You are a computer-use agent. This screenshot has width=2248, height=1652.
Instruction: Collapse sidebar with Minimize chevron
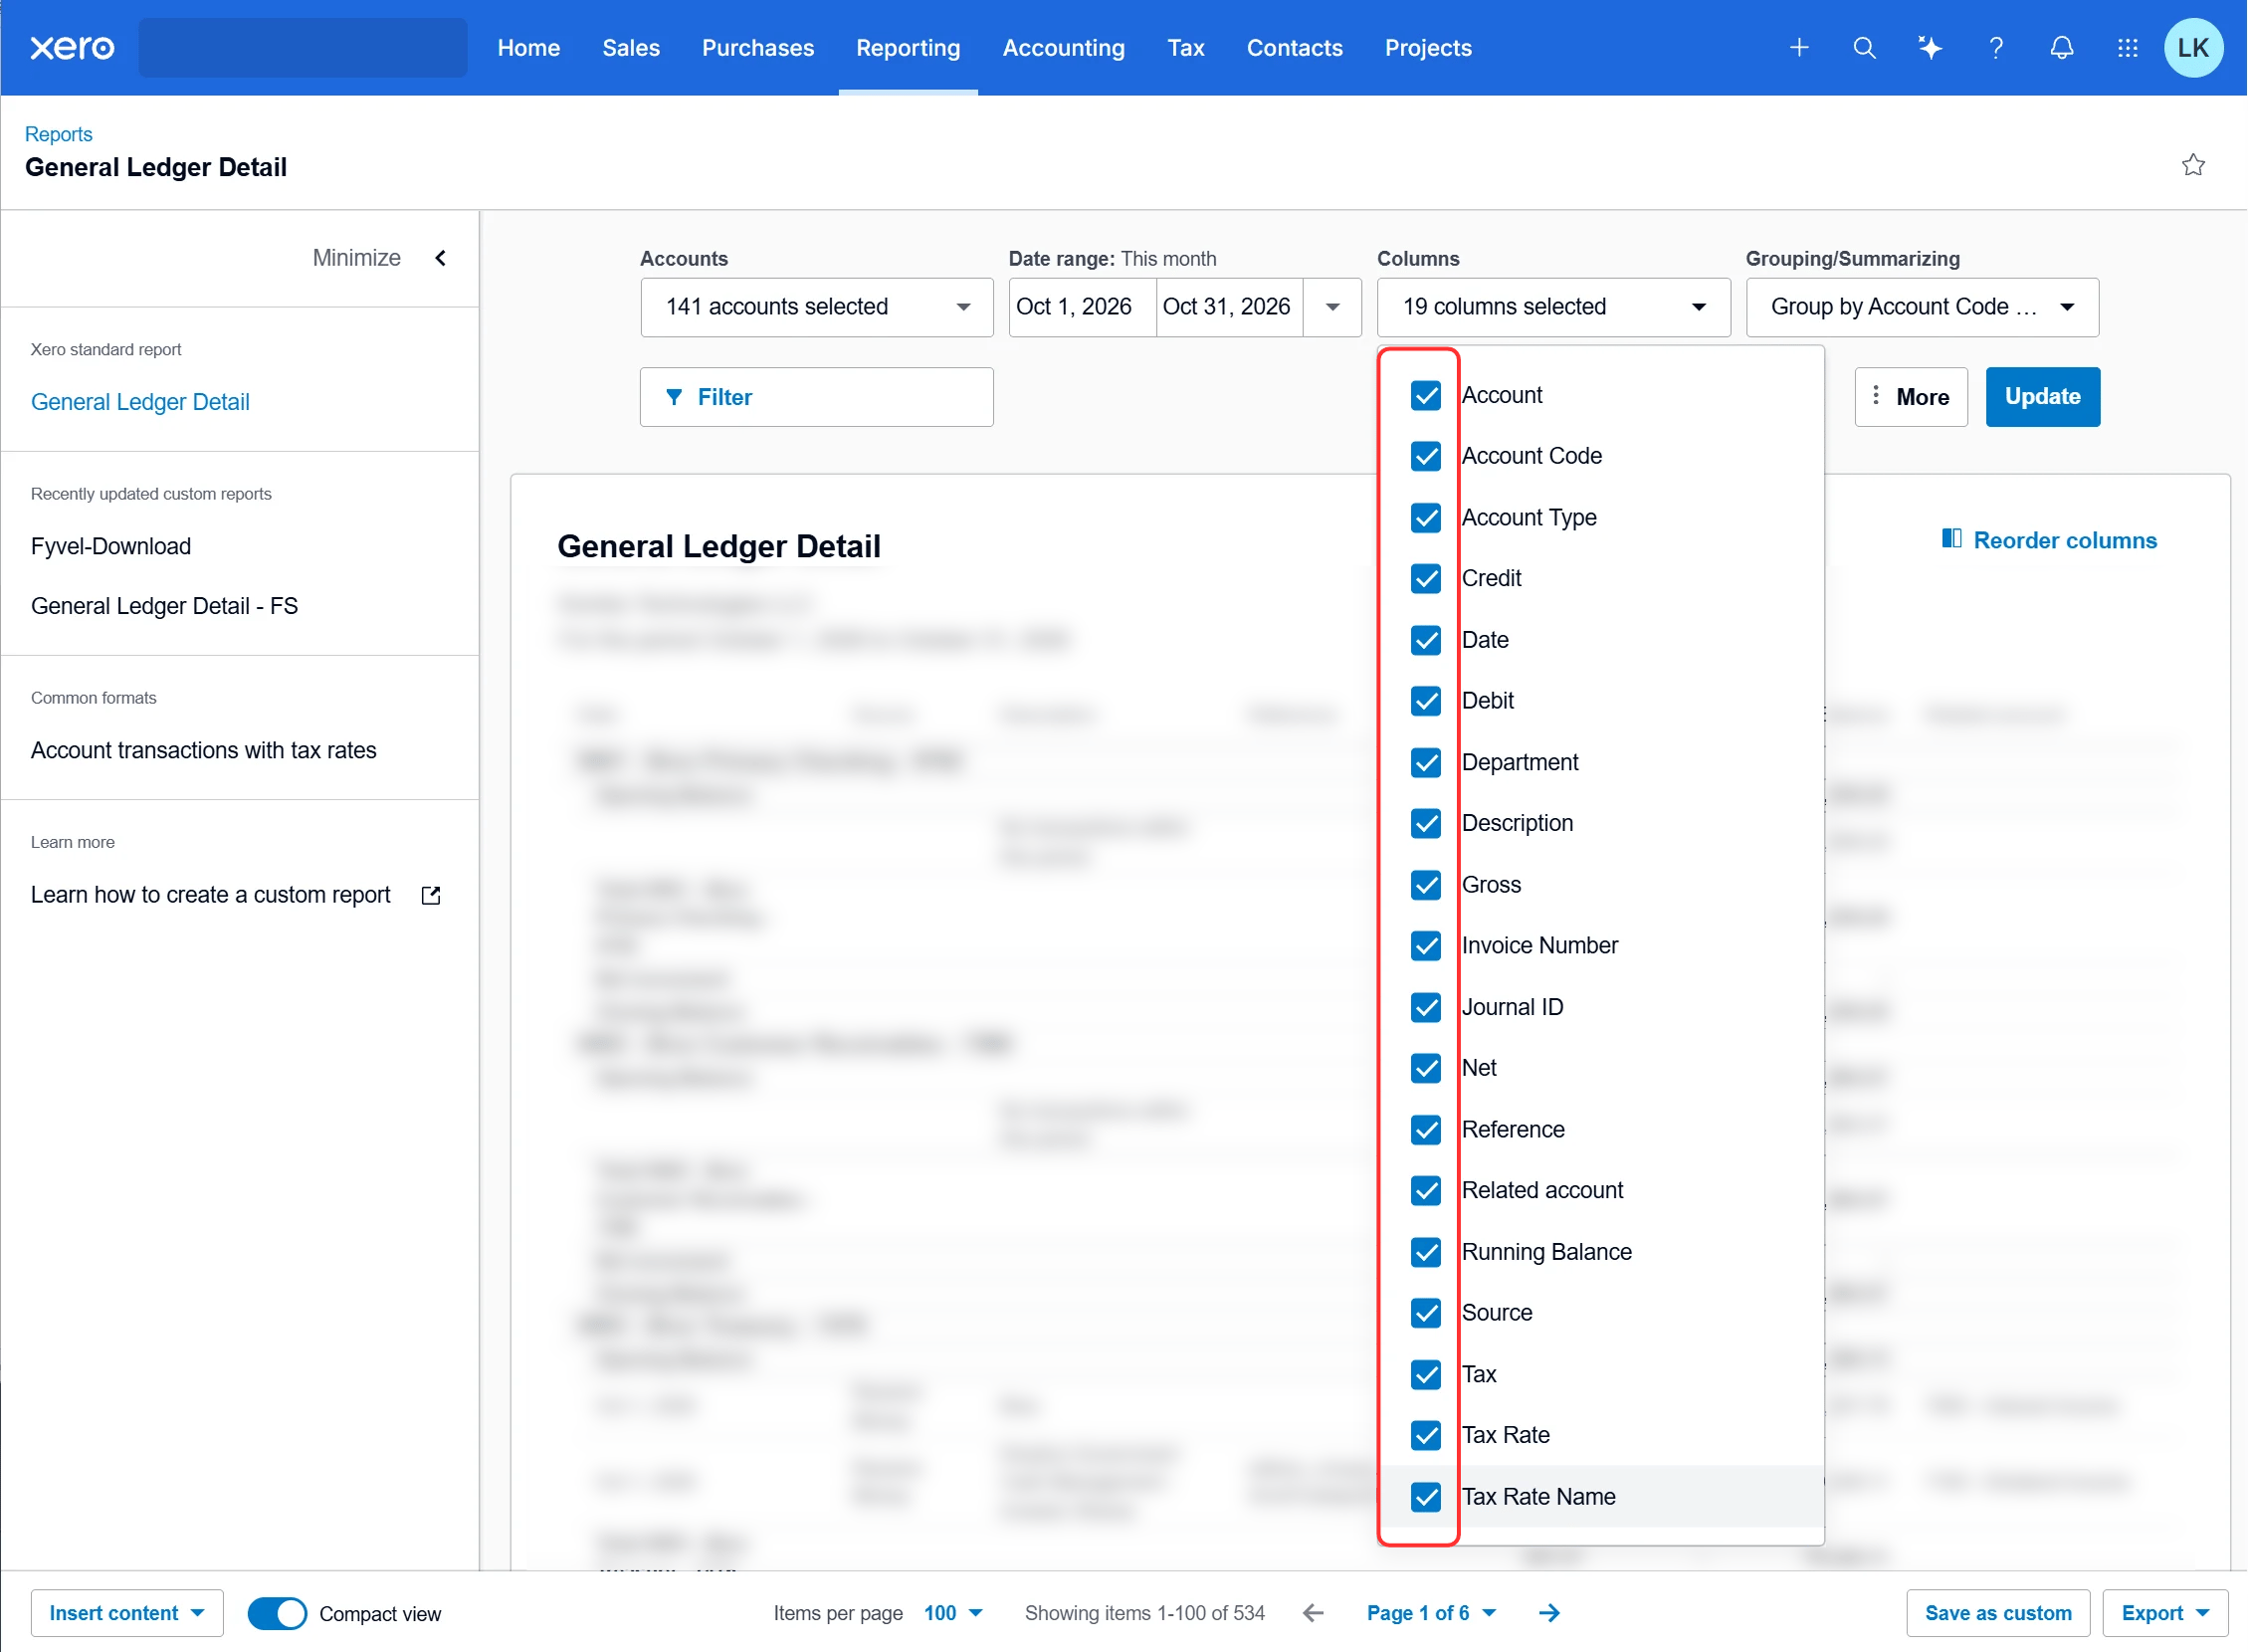pos(440,258)
